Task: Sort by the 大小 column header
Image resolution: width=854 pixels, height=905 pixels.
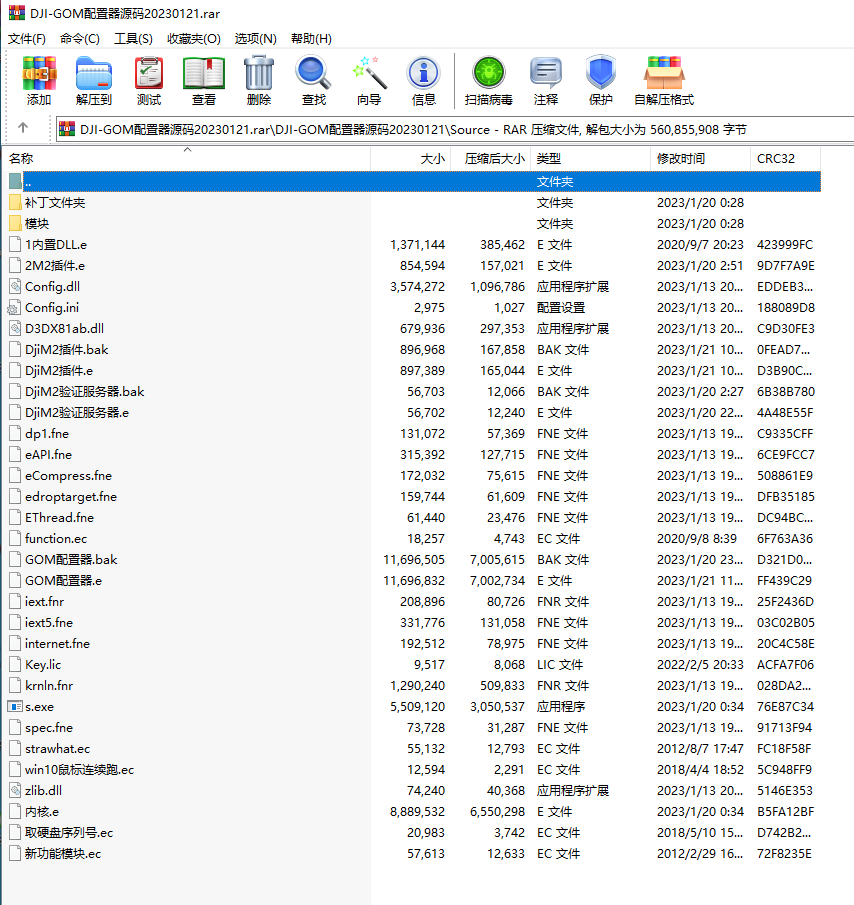Action: click(x=410, y=159)
